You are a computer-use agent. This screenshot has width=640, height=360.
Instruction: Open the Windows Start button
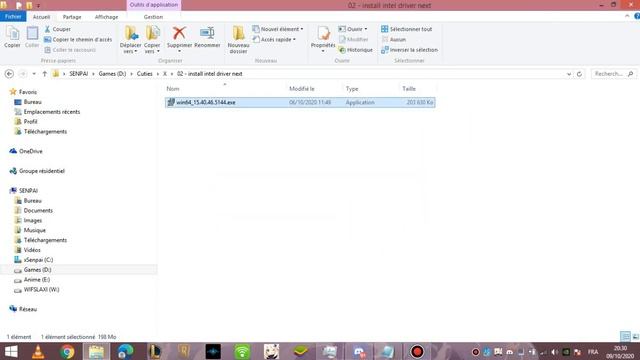[x=11, y=351]
